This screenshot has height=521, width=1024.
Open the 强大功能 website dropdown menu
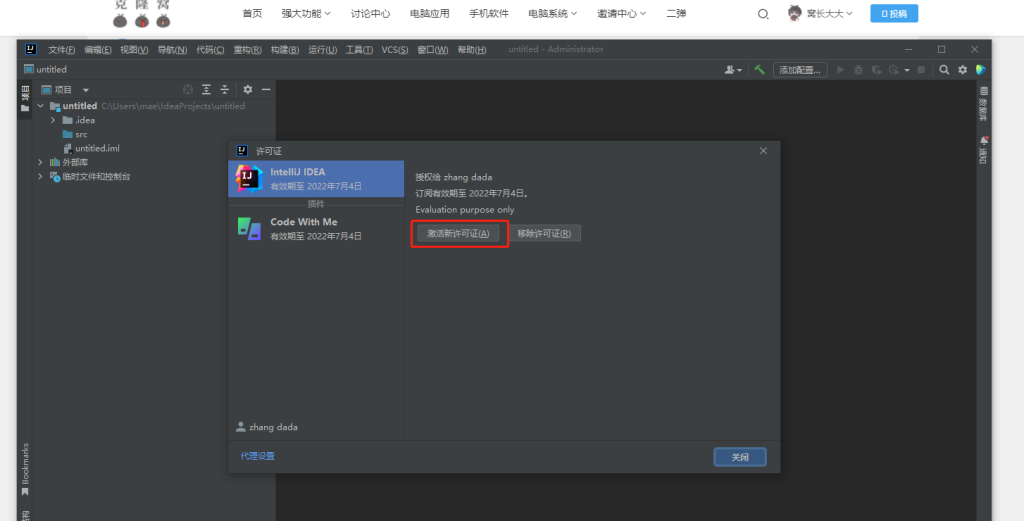pos(306,13)
